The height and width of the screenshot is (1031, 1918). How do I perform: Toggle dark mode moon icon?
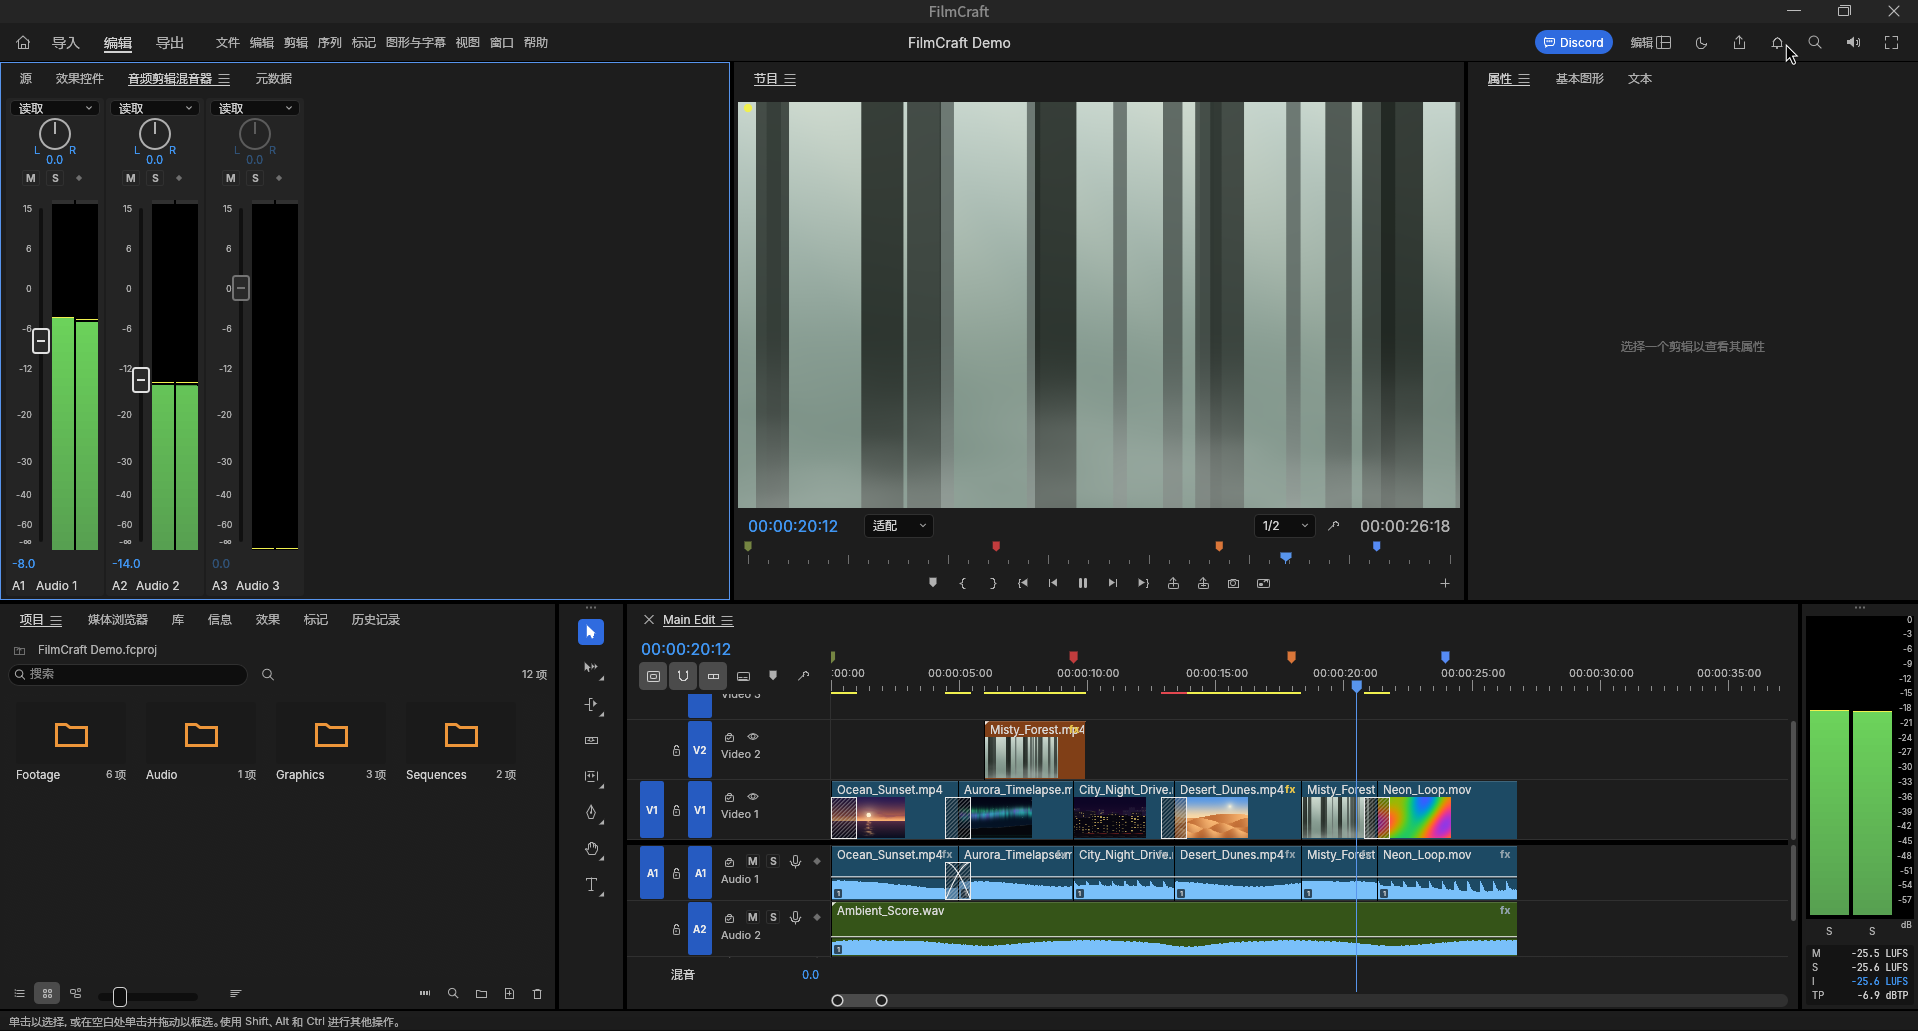pos(1701,42)
